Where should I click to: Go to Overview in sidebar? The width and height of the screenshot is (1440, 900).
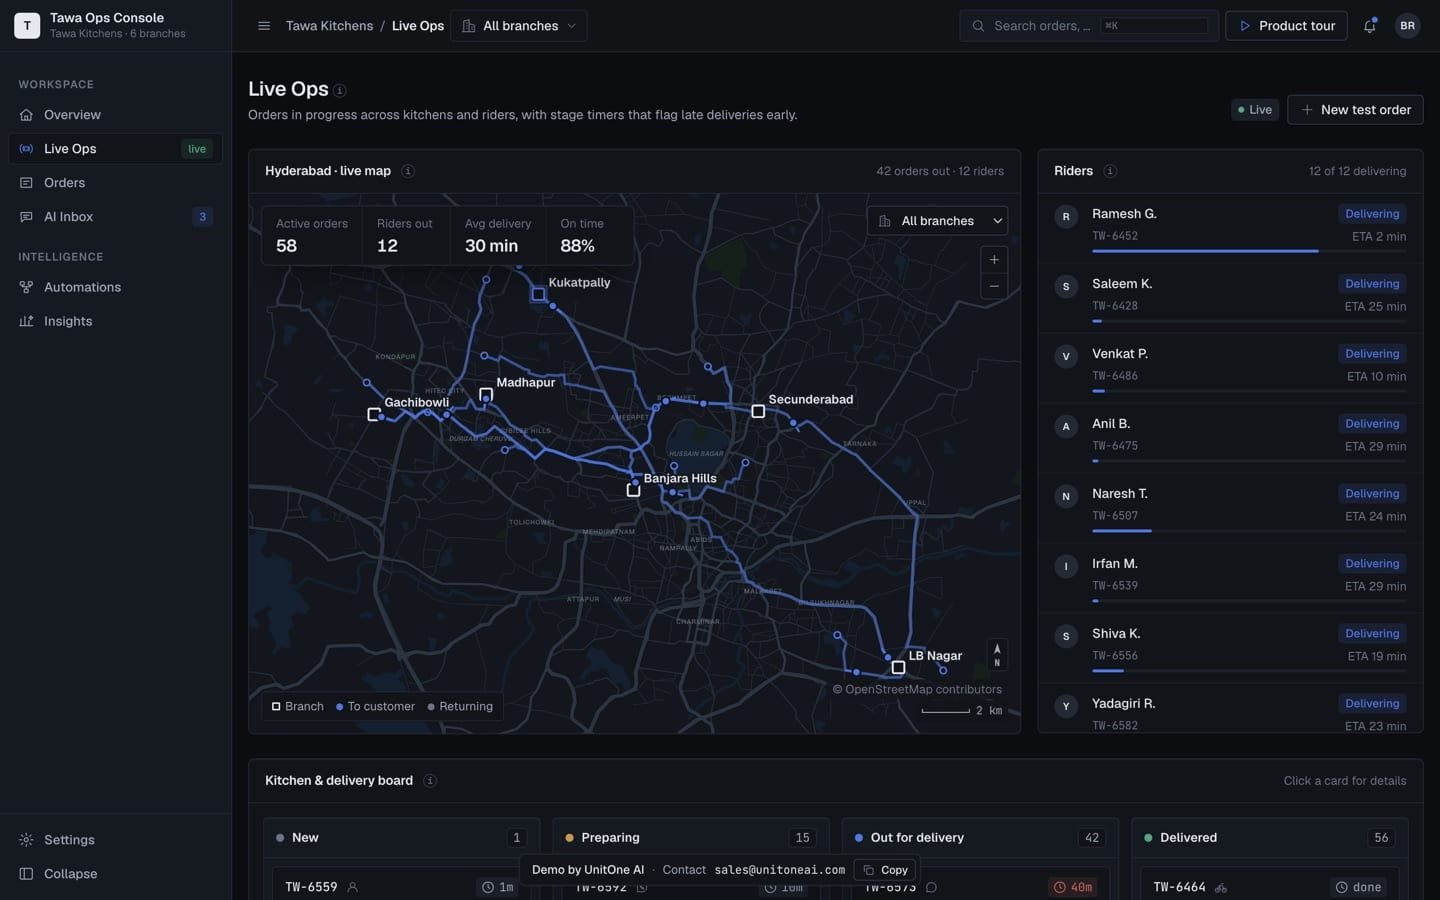115,115
